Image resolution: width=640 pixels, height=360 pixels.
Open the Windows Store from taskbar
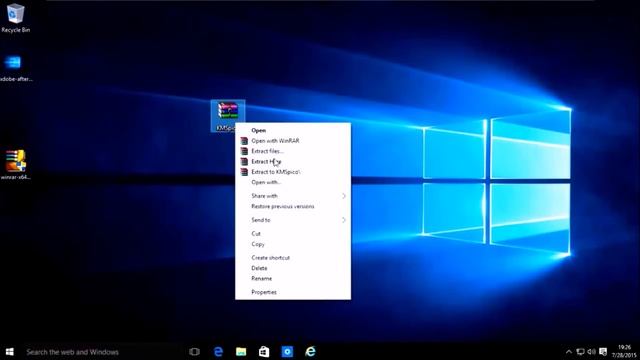(264, 351)
